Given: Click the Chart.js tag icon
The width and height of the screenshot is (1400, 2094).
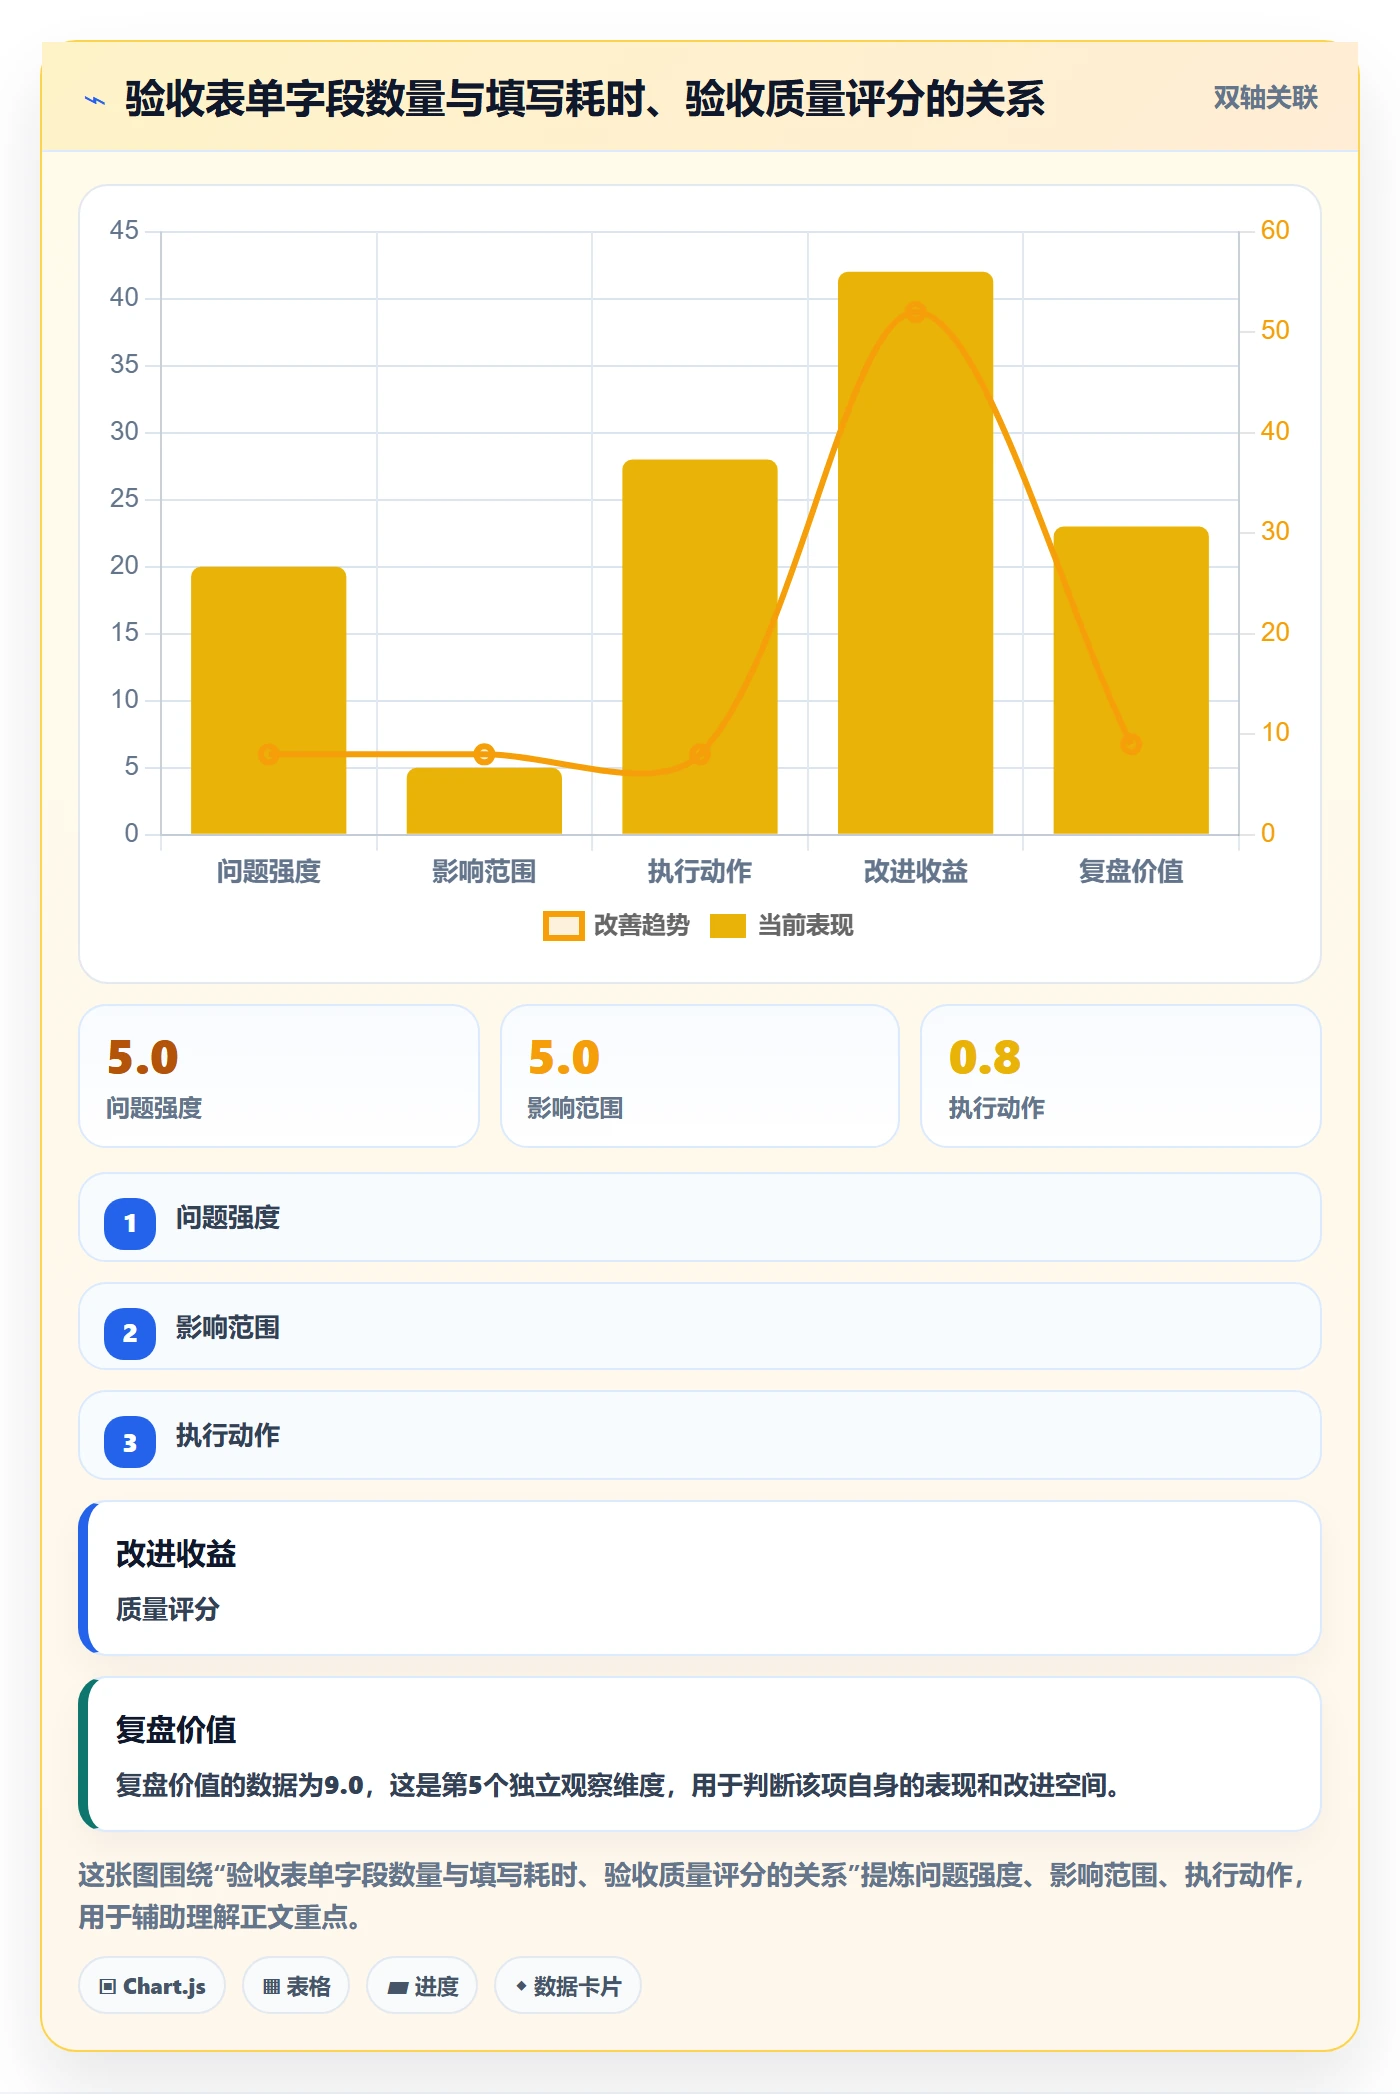Looking at the screenshot, I should [108, 1986].
